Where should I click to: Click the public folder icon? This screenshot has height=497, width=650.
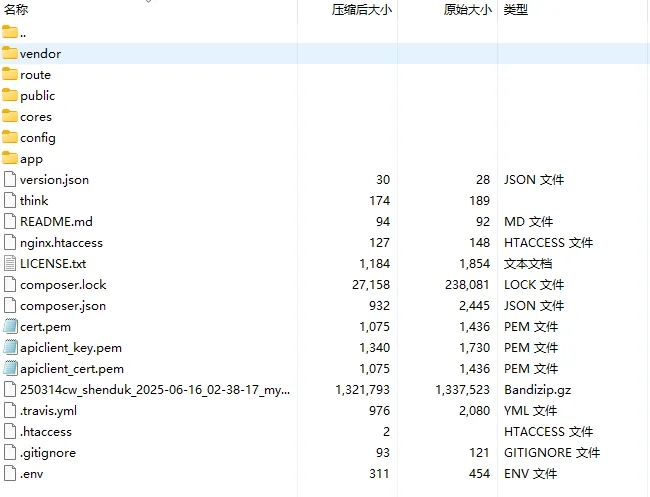pyautogui.click(x=10, y=96)
